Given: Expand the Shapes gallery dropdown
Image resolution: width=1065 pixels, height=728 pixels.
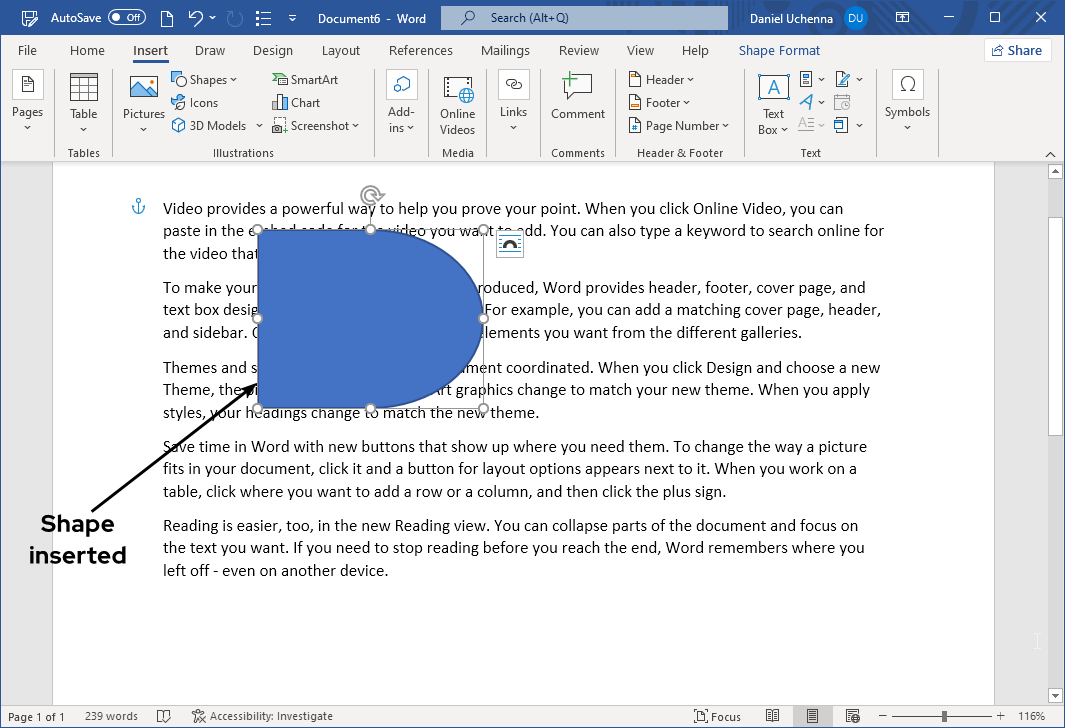Looking at the screenshot, I should point(235,78).
